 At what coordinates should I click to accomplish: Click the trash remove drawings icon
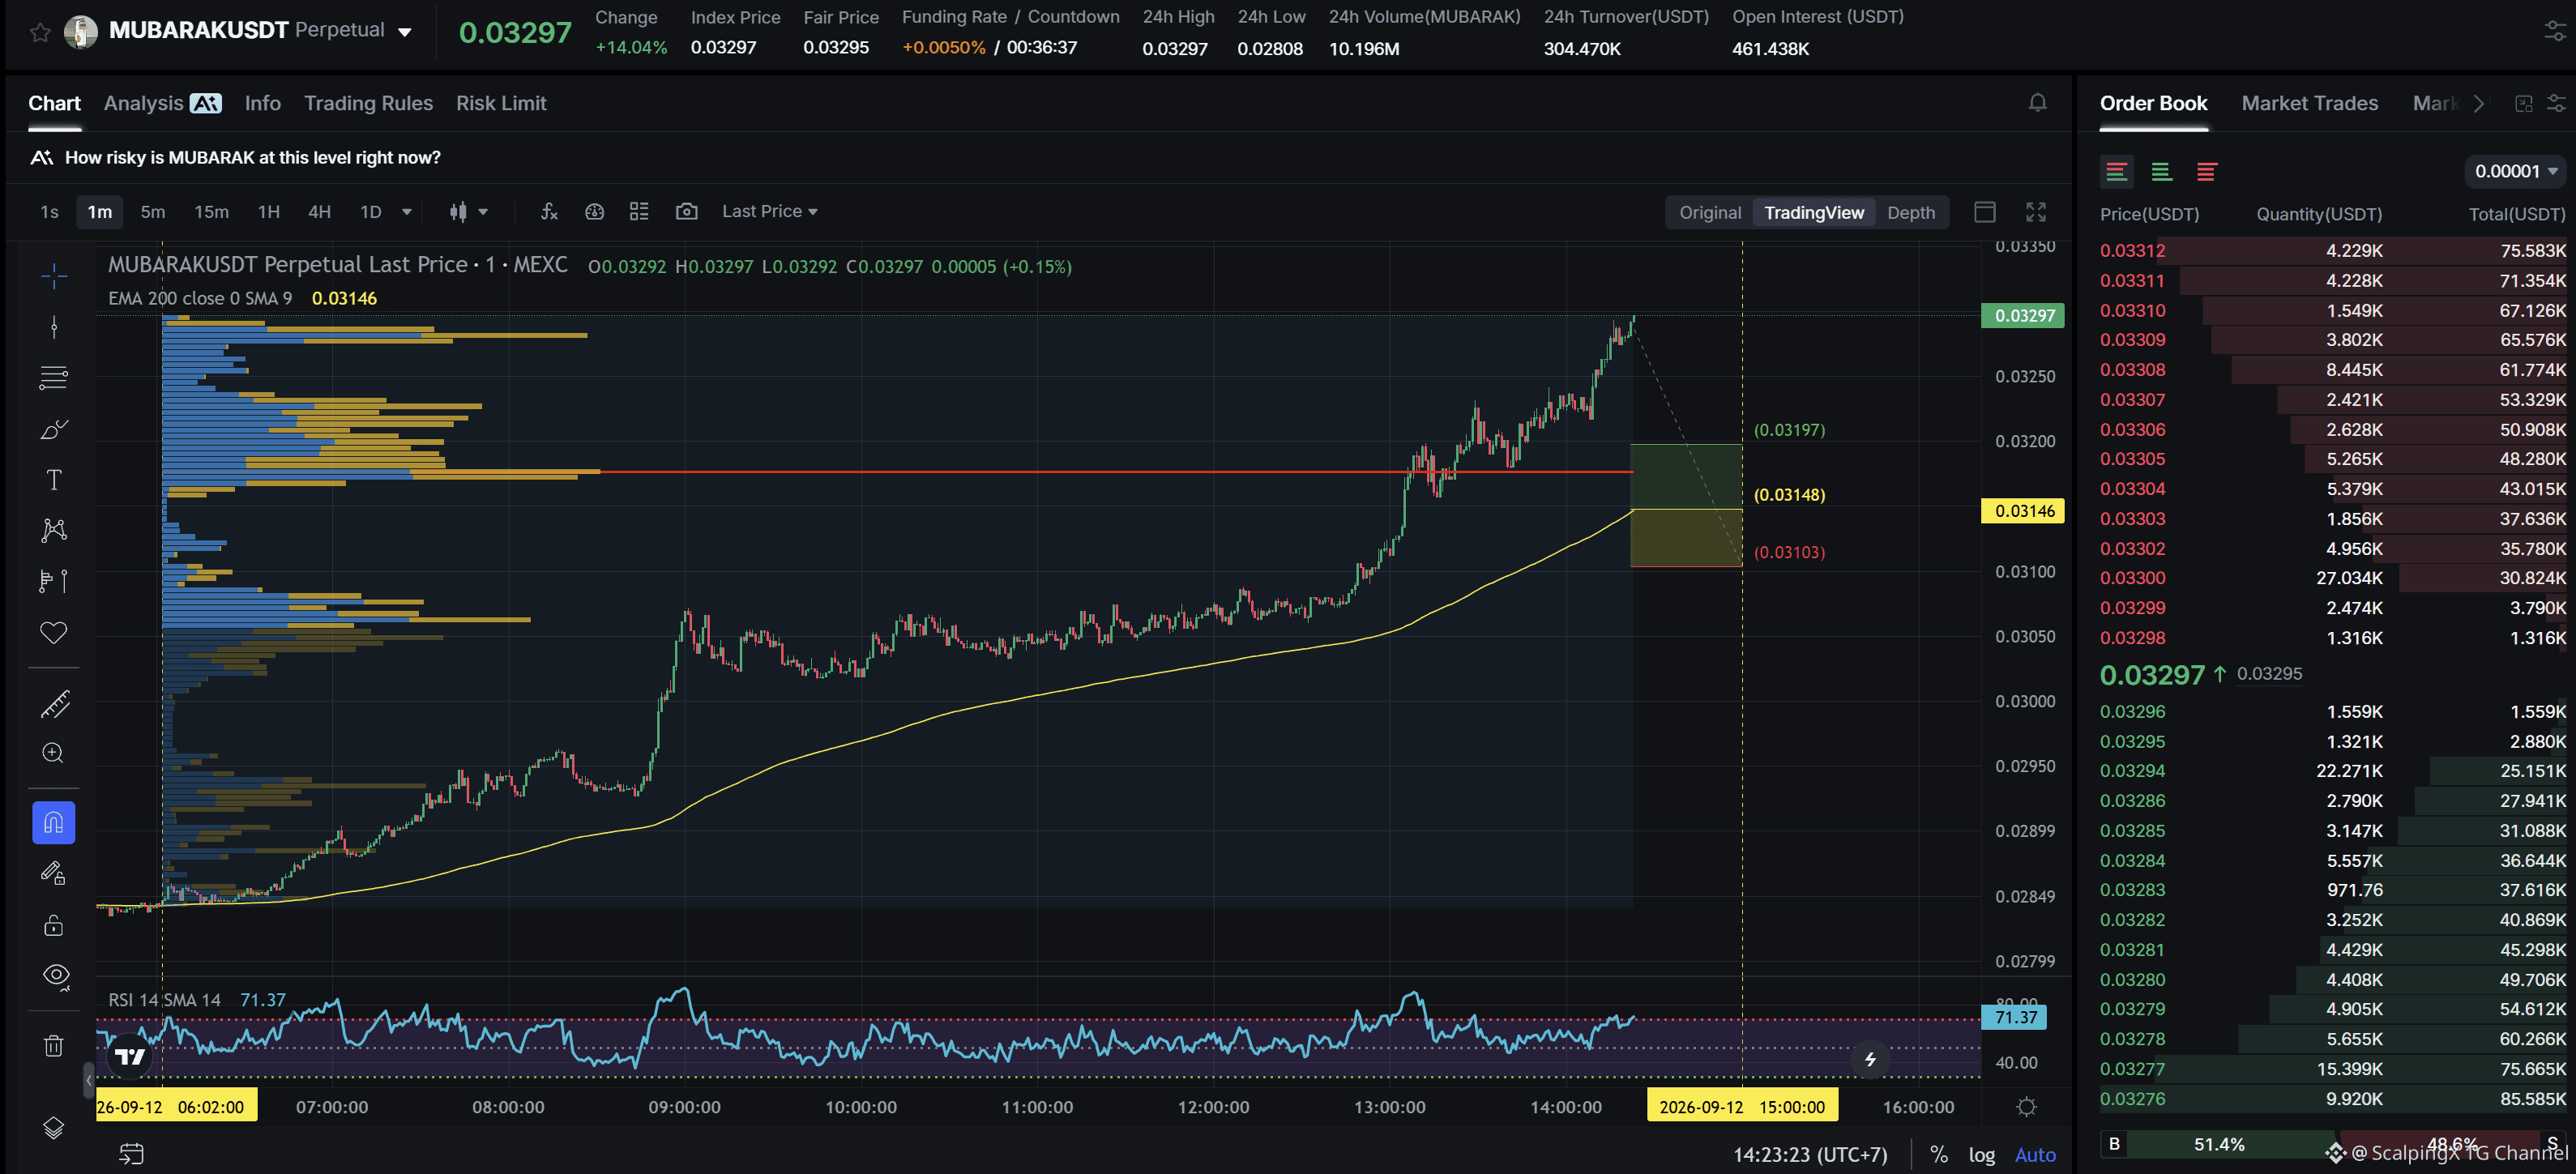[54, 1046]
